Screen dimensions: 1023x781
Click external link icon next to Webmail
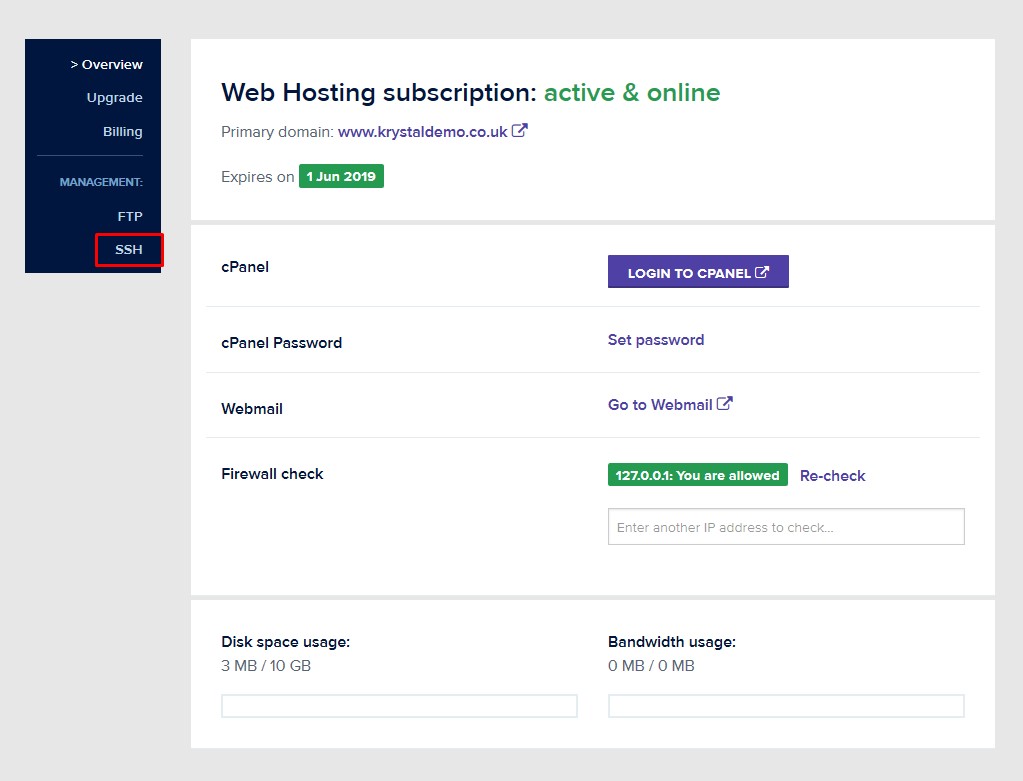click(x=725, y=403)
